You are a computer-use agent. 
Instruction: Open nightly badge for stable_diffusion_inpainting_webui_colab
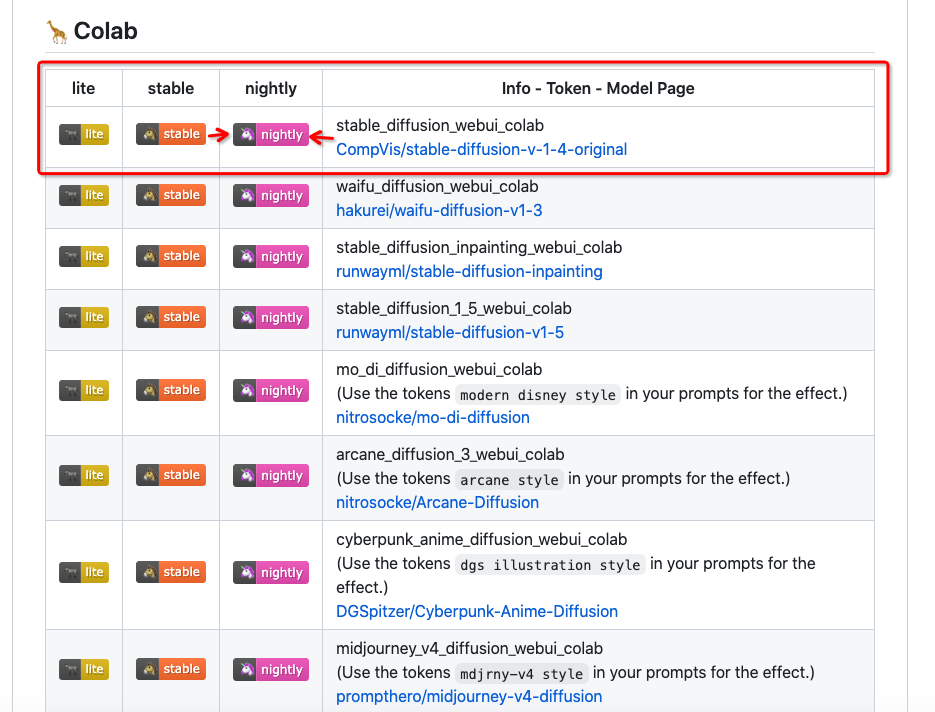(271, 256)
